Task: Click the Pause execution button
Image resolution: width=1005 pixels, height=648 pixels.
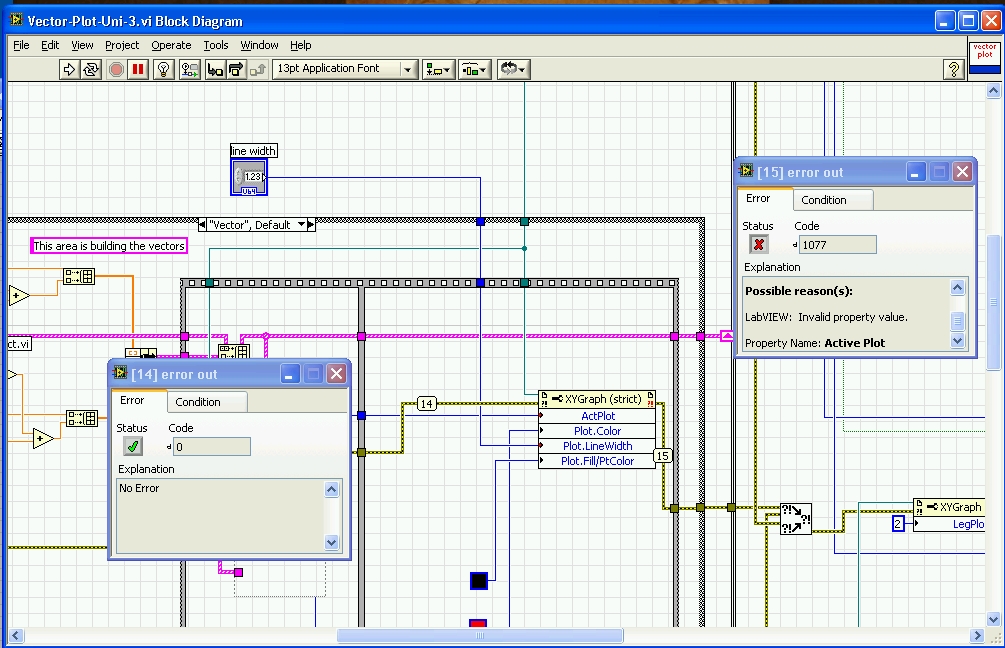Action: click(138, 69)
